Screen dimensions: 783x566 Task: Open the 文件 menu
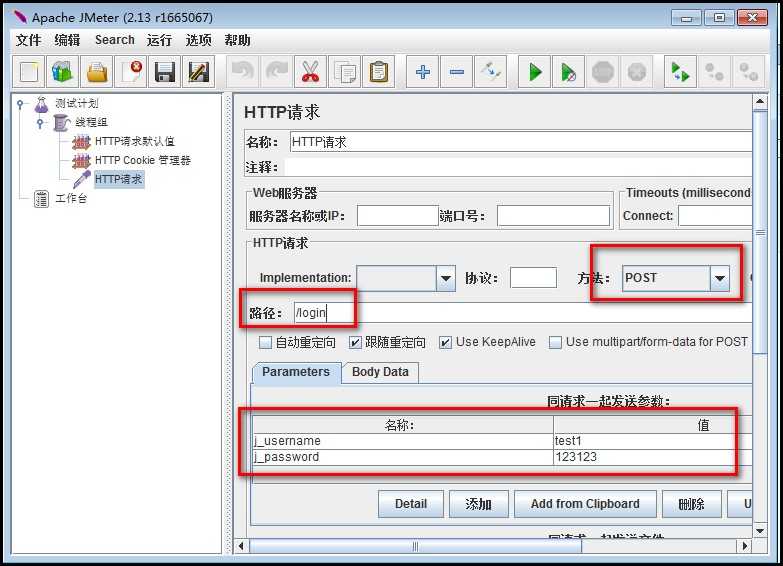[28, 40]
